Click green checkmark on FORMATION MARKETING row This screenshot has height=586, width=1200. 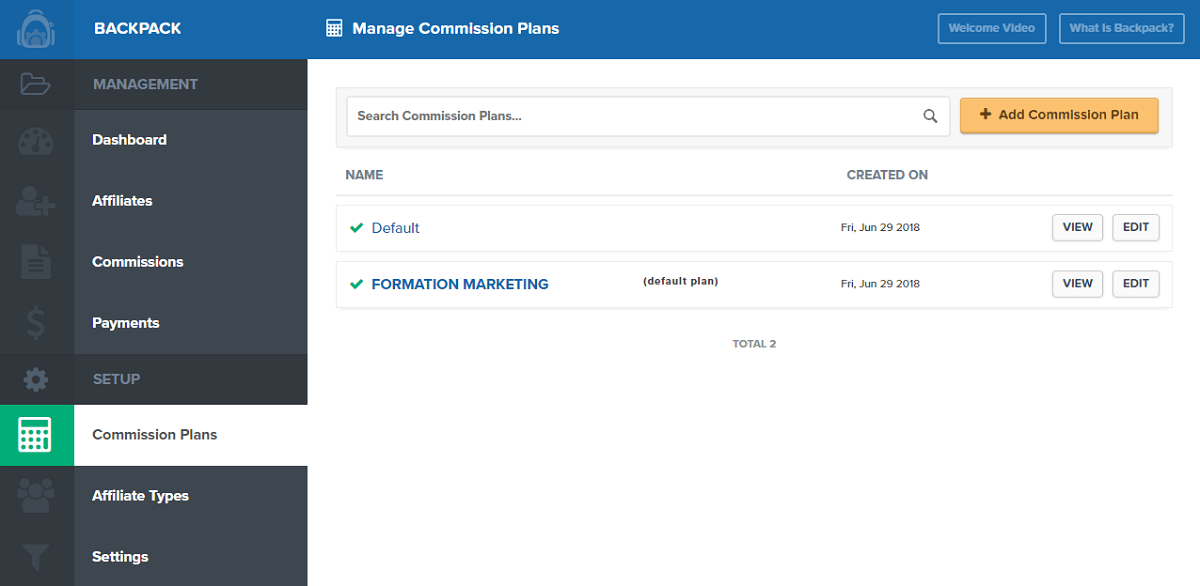[x=356, y=284]
